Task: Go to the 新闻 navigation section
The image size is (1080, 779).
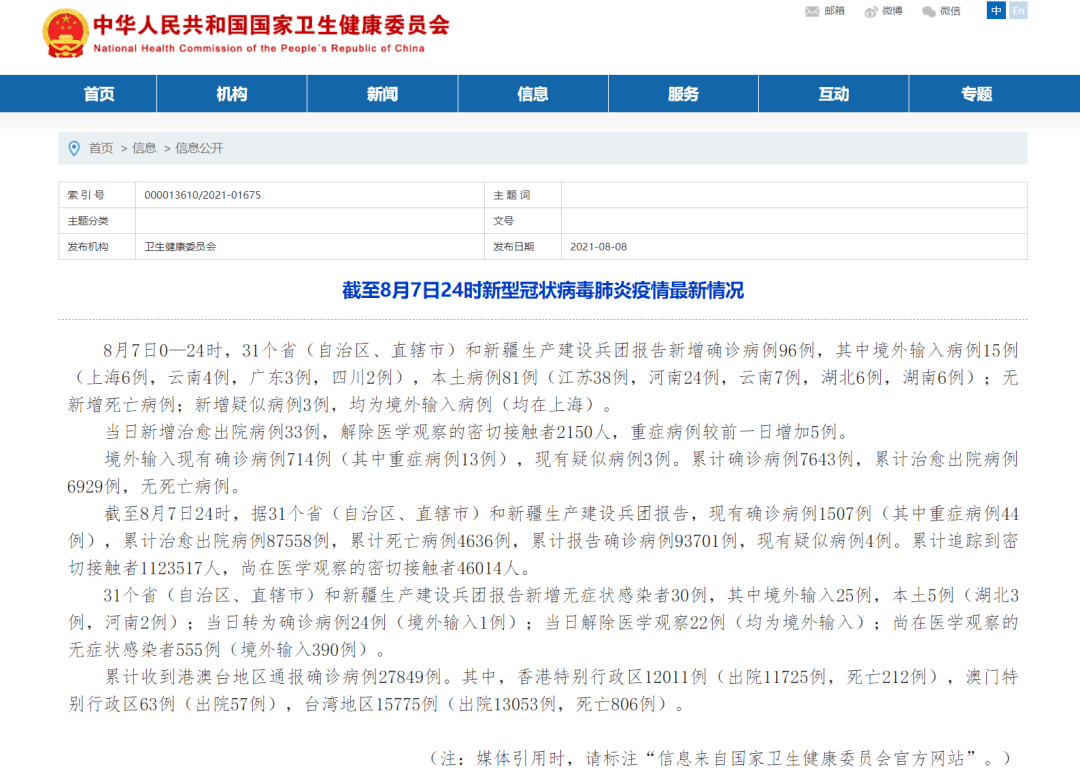Action: point(382,94)
